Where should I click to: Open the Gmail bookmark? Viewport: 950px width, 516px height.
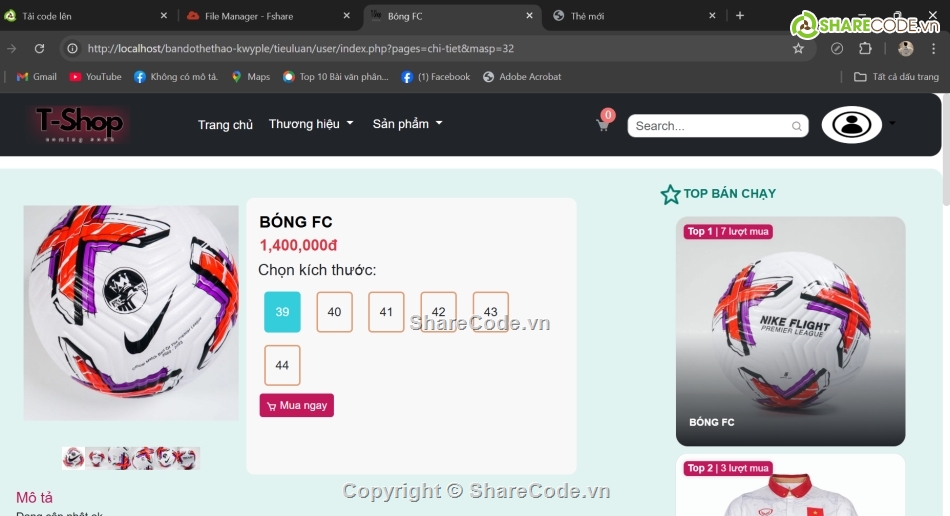point(36,77)
